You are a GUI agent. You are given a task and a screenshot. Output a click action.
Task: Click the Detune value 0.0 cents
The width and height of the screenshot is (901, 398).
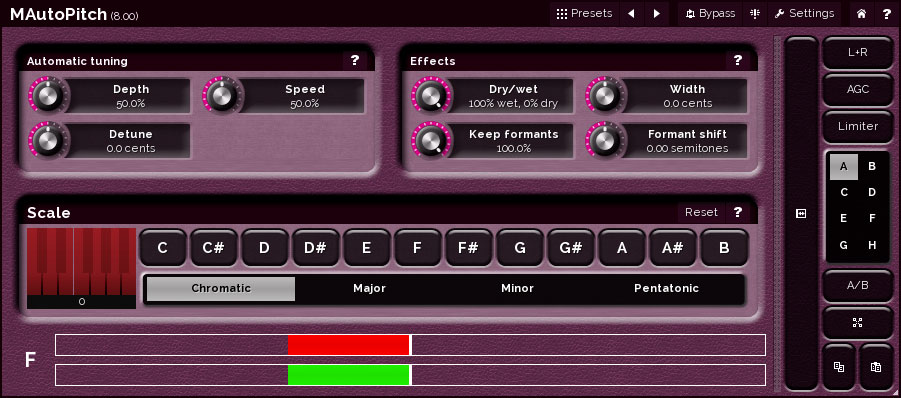tap(131, 149)
